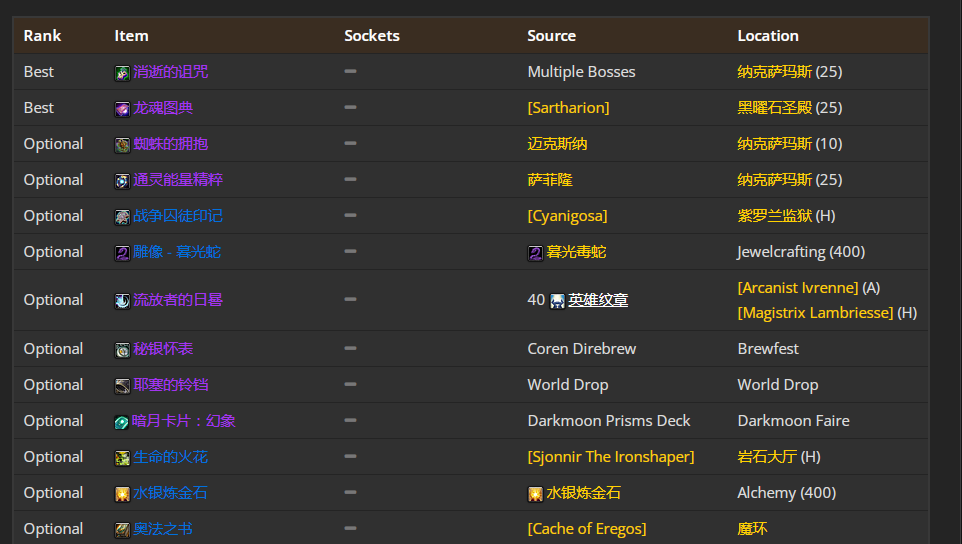Open the 流放者的日晷 item link

178,300
